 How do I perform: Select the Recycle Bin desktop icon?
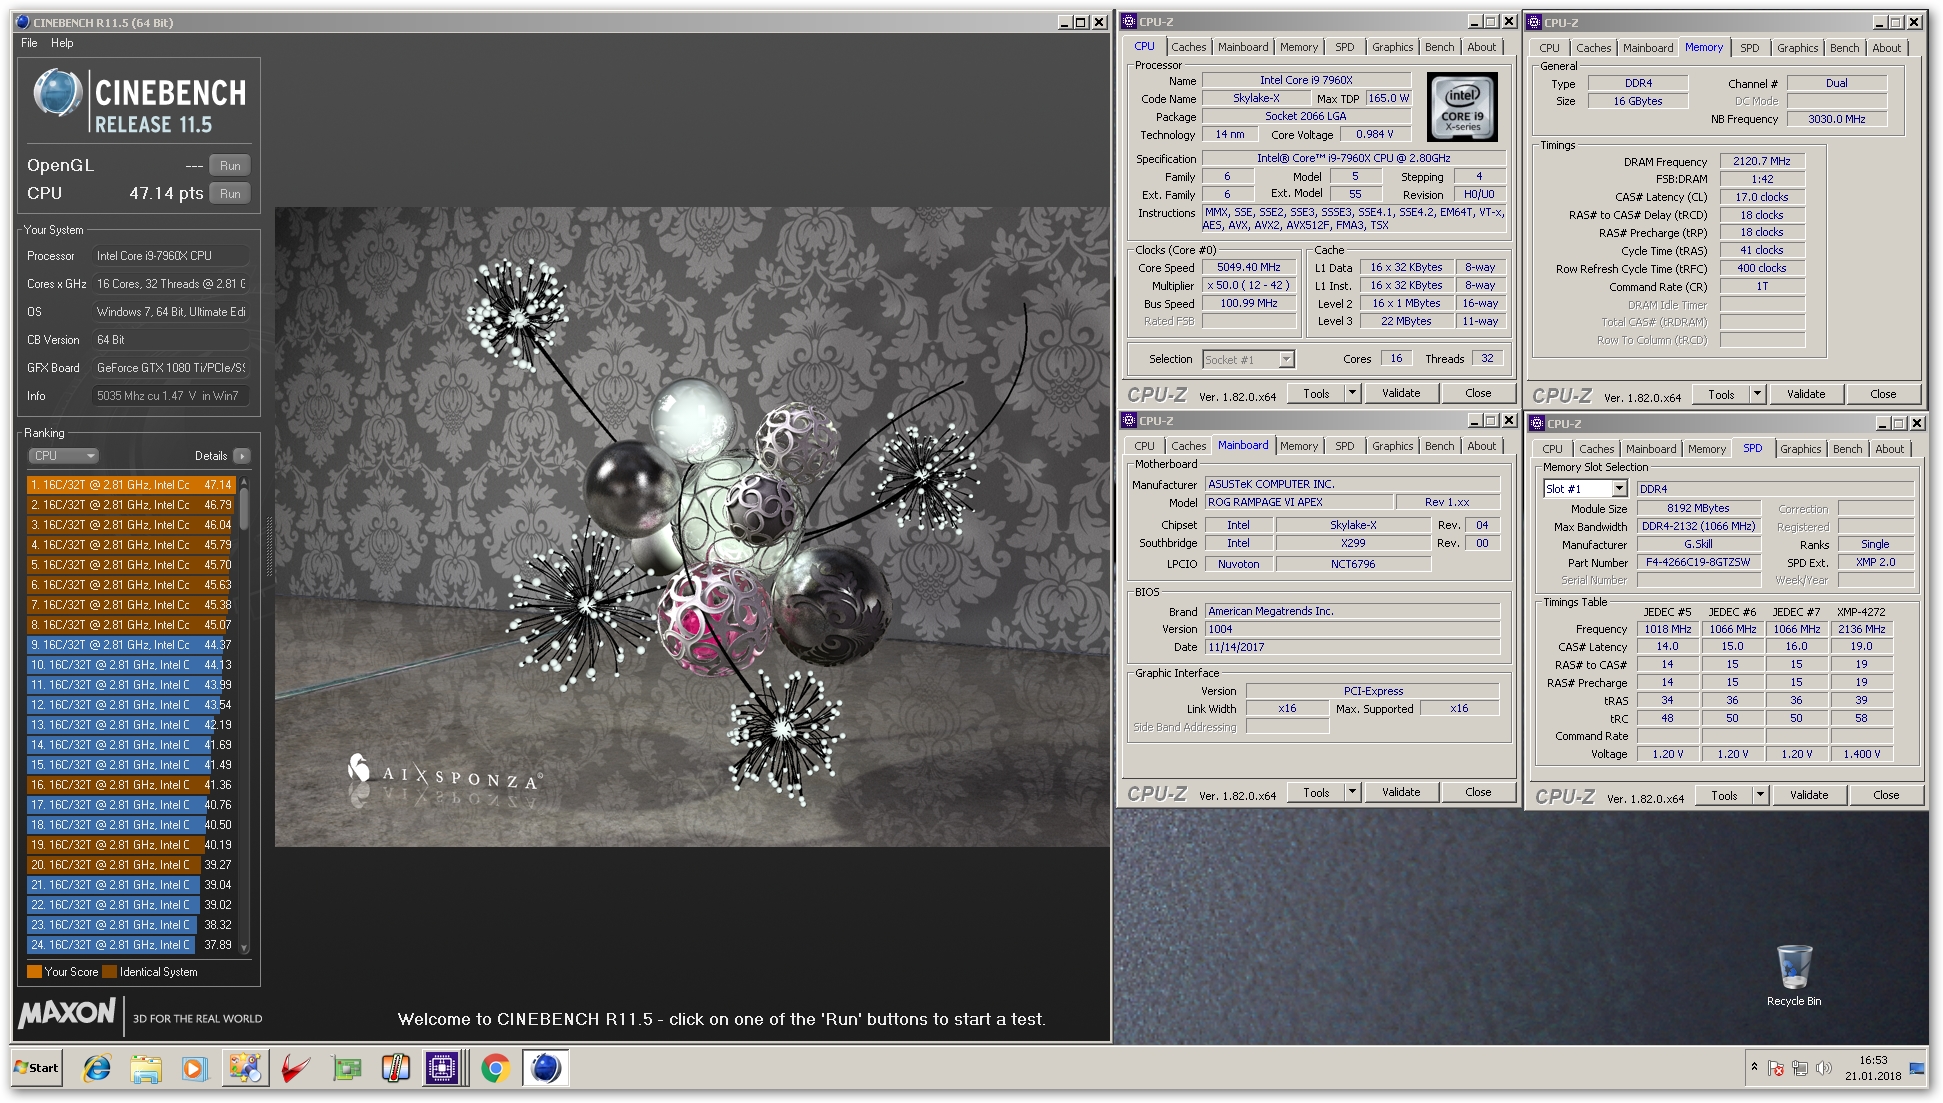pos(1794,976)
